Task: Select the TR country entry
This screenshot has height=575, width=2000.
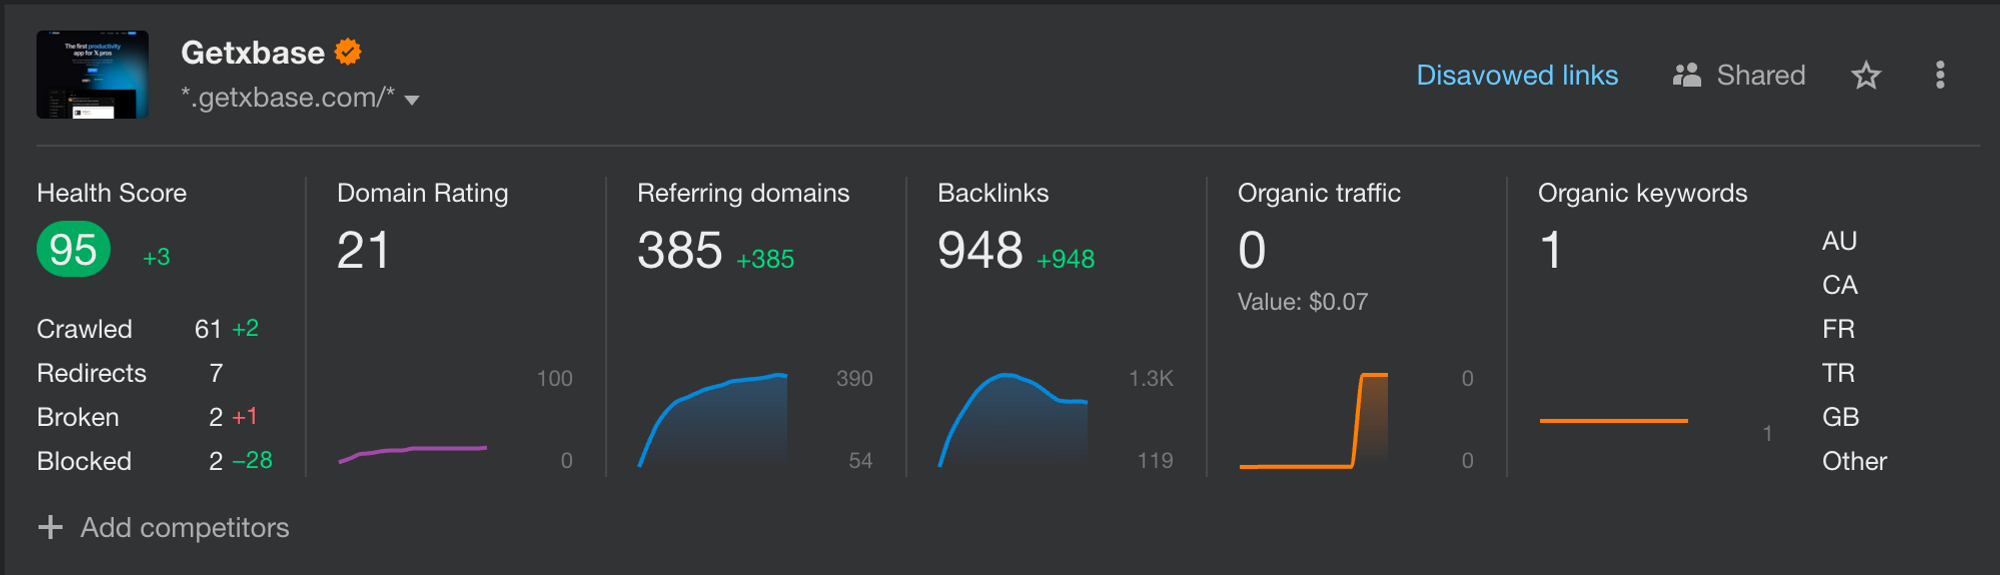Action: (1838, 373)
